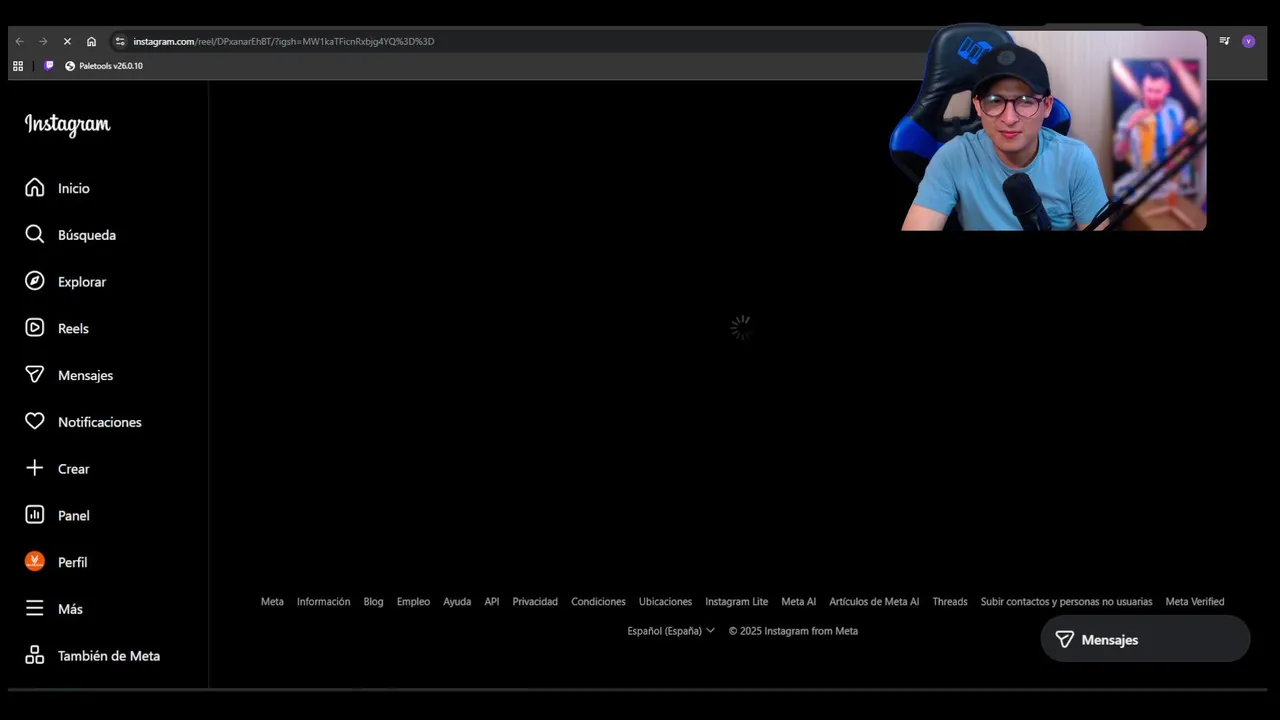The height and width of the screenshot is (720, 1280).
Task: Open the Ubicaciones footer link
Action: pyautogui.click(x=665, y=602)
